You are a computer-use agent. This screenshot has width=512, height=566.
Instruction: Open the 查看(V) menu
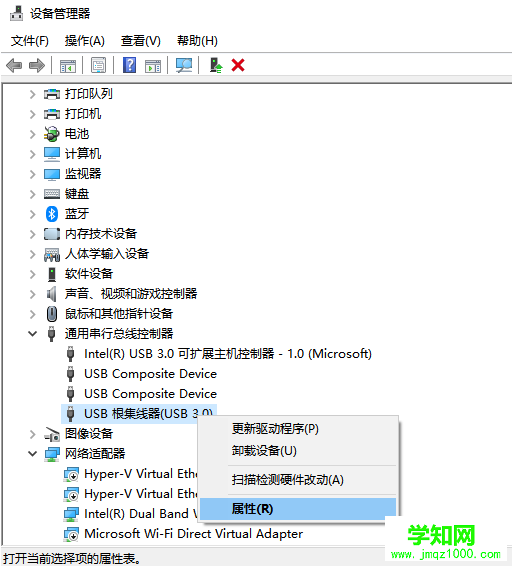coord(140,41)
